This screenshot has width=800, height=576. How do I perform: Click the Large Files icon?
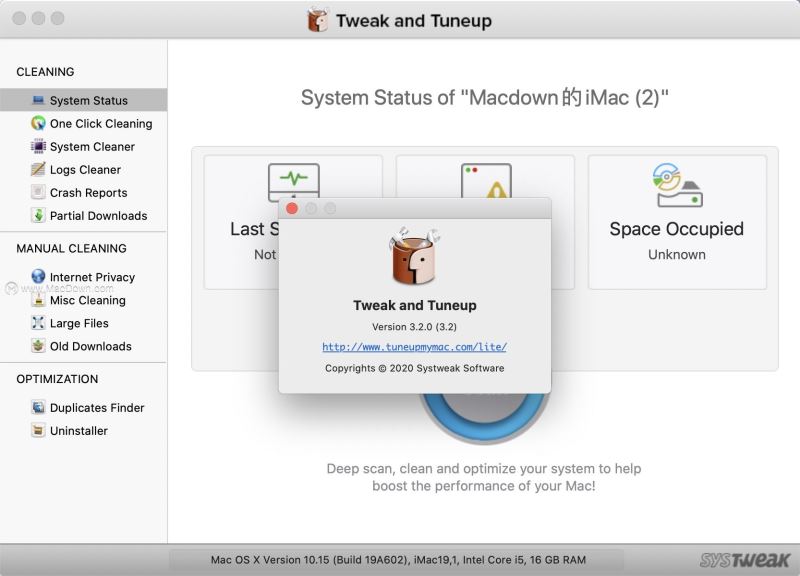(x=38, y=323)
